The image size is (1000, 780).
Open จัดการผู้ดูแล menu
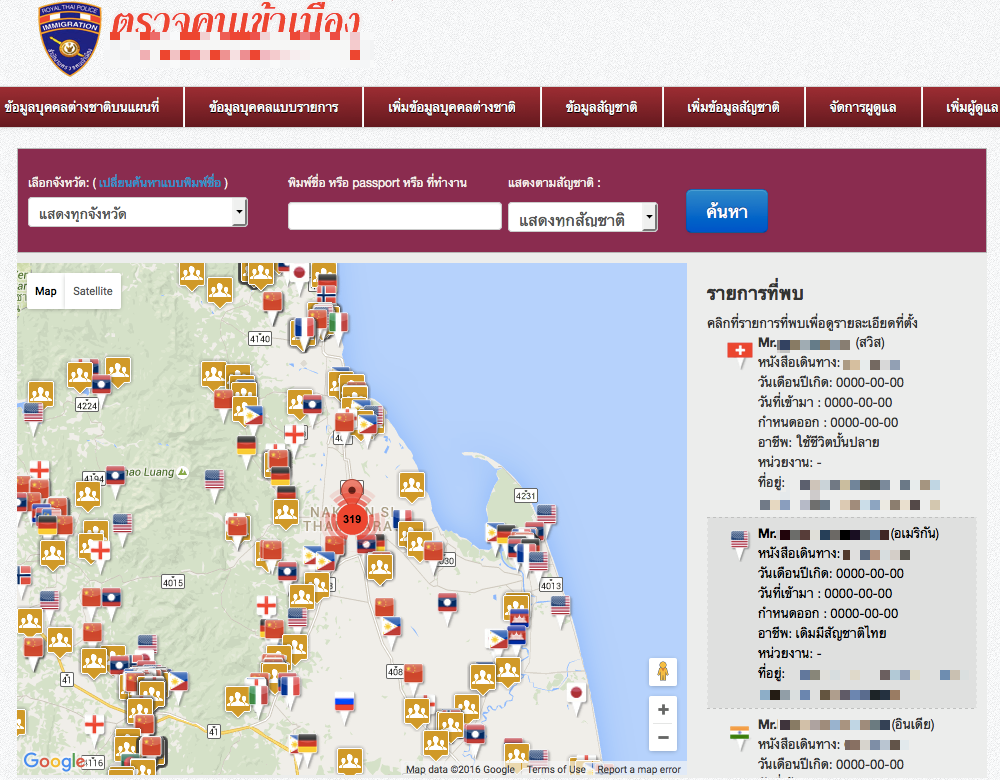click(864, 107)
